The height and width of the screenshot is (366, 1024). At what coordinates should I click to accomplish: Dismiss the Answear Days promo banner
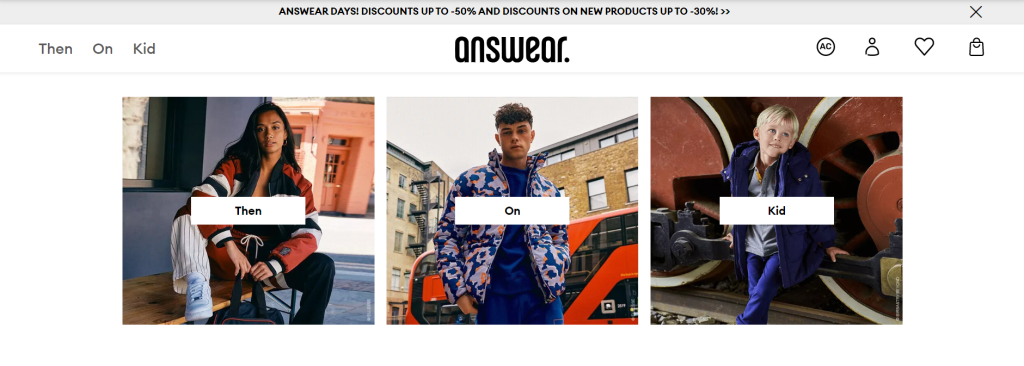pyautogui.click(x=976, y=12)
